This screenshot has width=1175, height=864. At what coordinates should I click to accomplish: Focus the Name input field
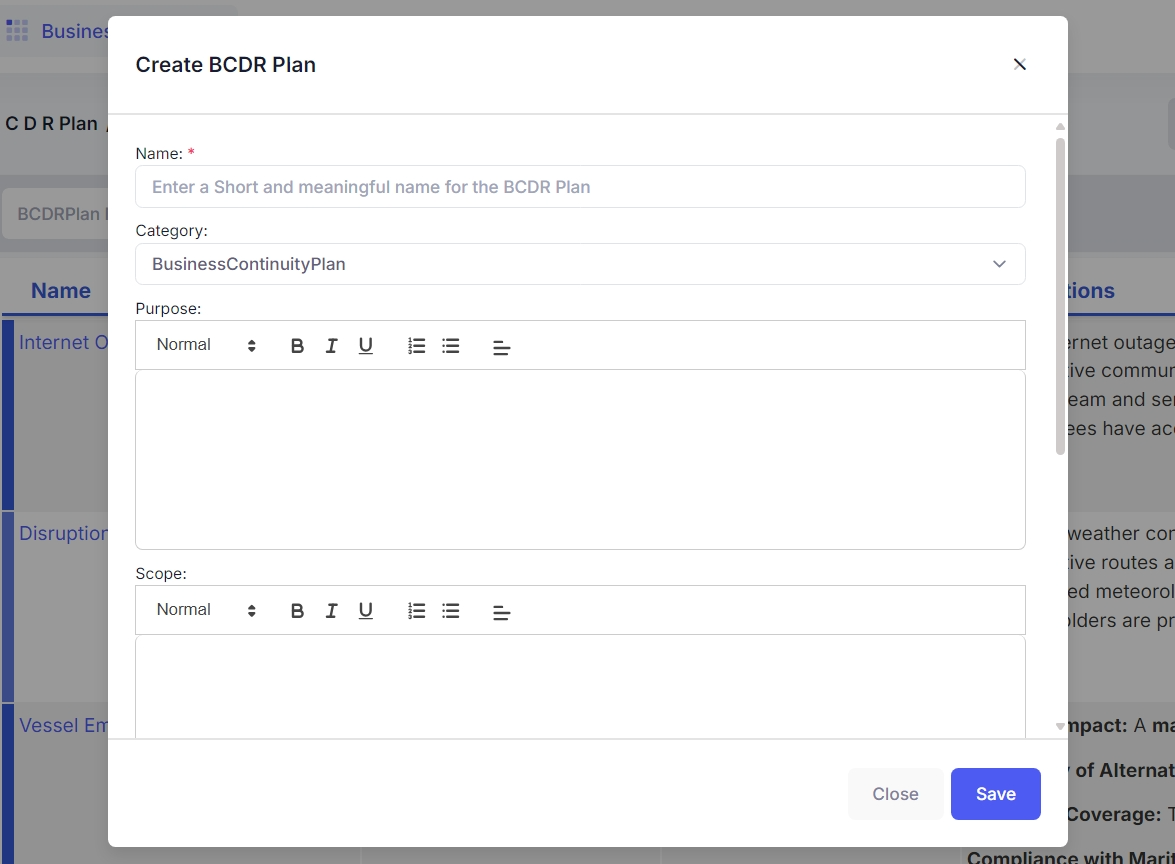580,187
